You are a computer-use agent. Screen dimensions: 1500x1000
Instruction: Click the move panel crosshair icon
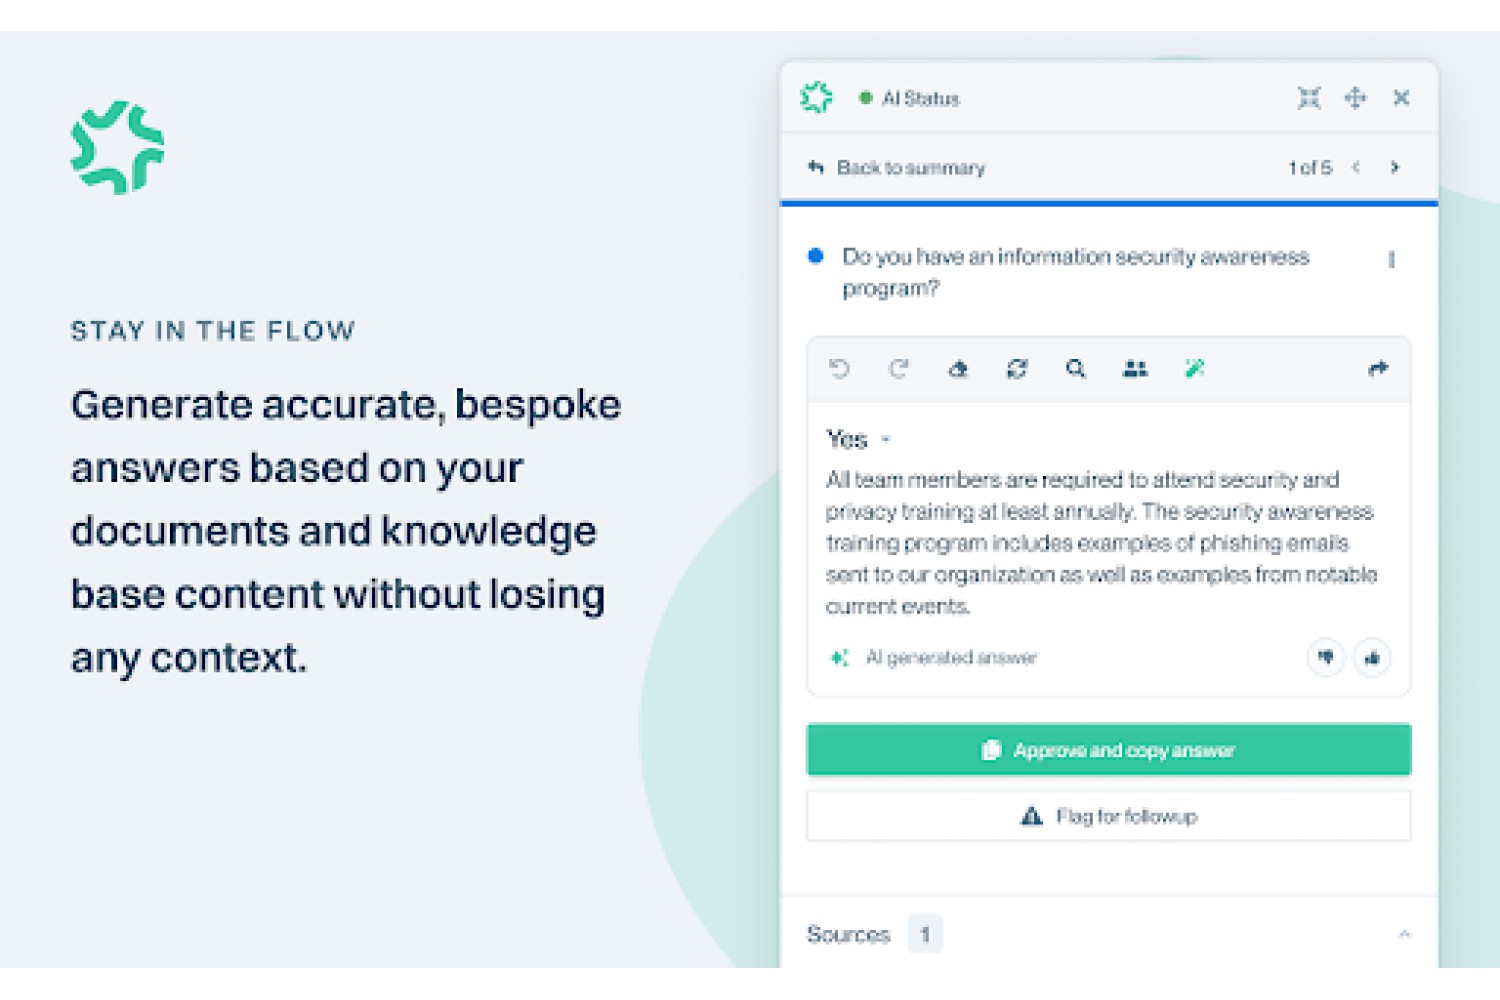pyautogui.click(x=1355, y=98)
